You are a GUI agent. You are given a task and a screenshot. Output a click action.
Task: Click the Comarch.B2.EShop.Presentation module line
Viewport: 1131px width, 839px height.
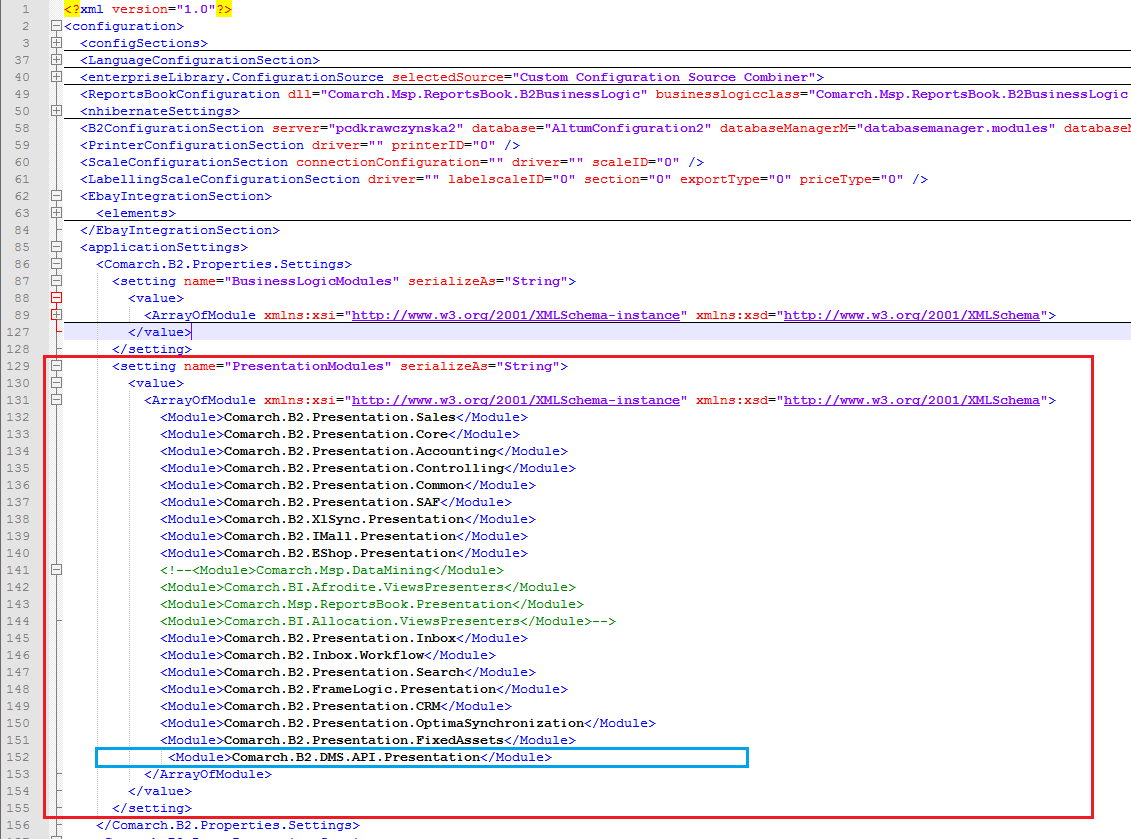(x=343, y=553)
